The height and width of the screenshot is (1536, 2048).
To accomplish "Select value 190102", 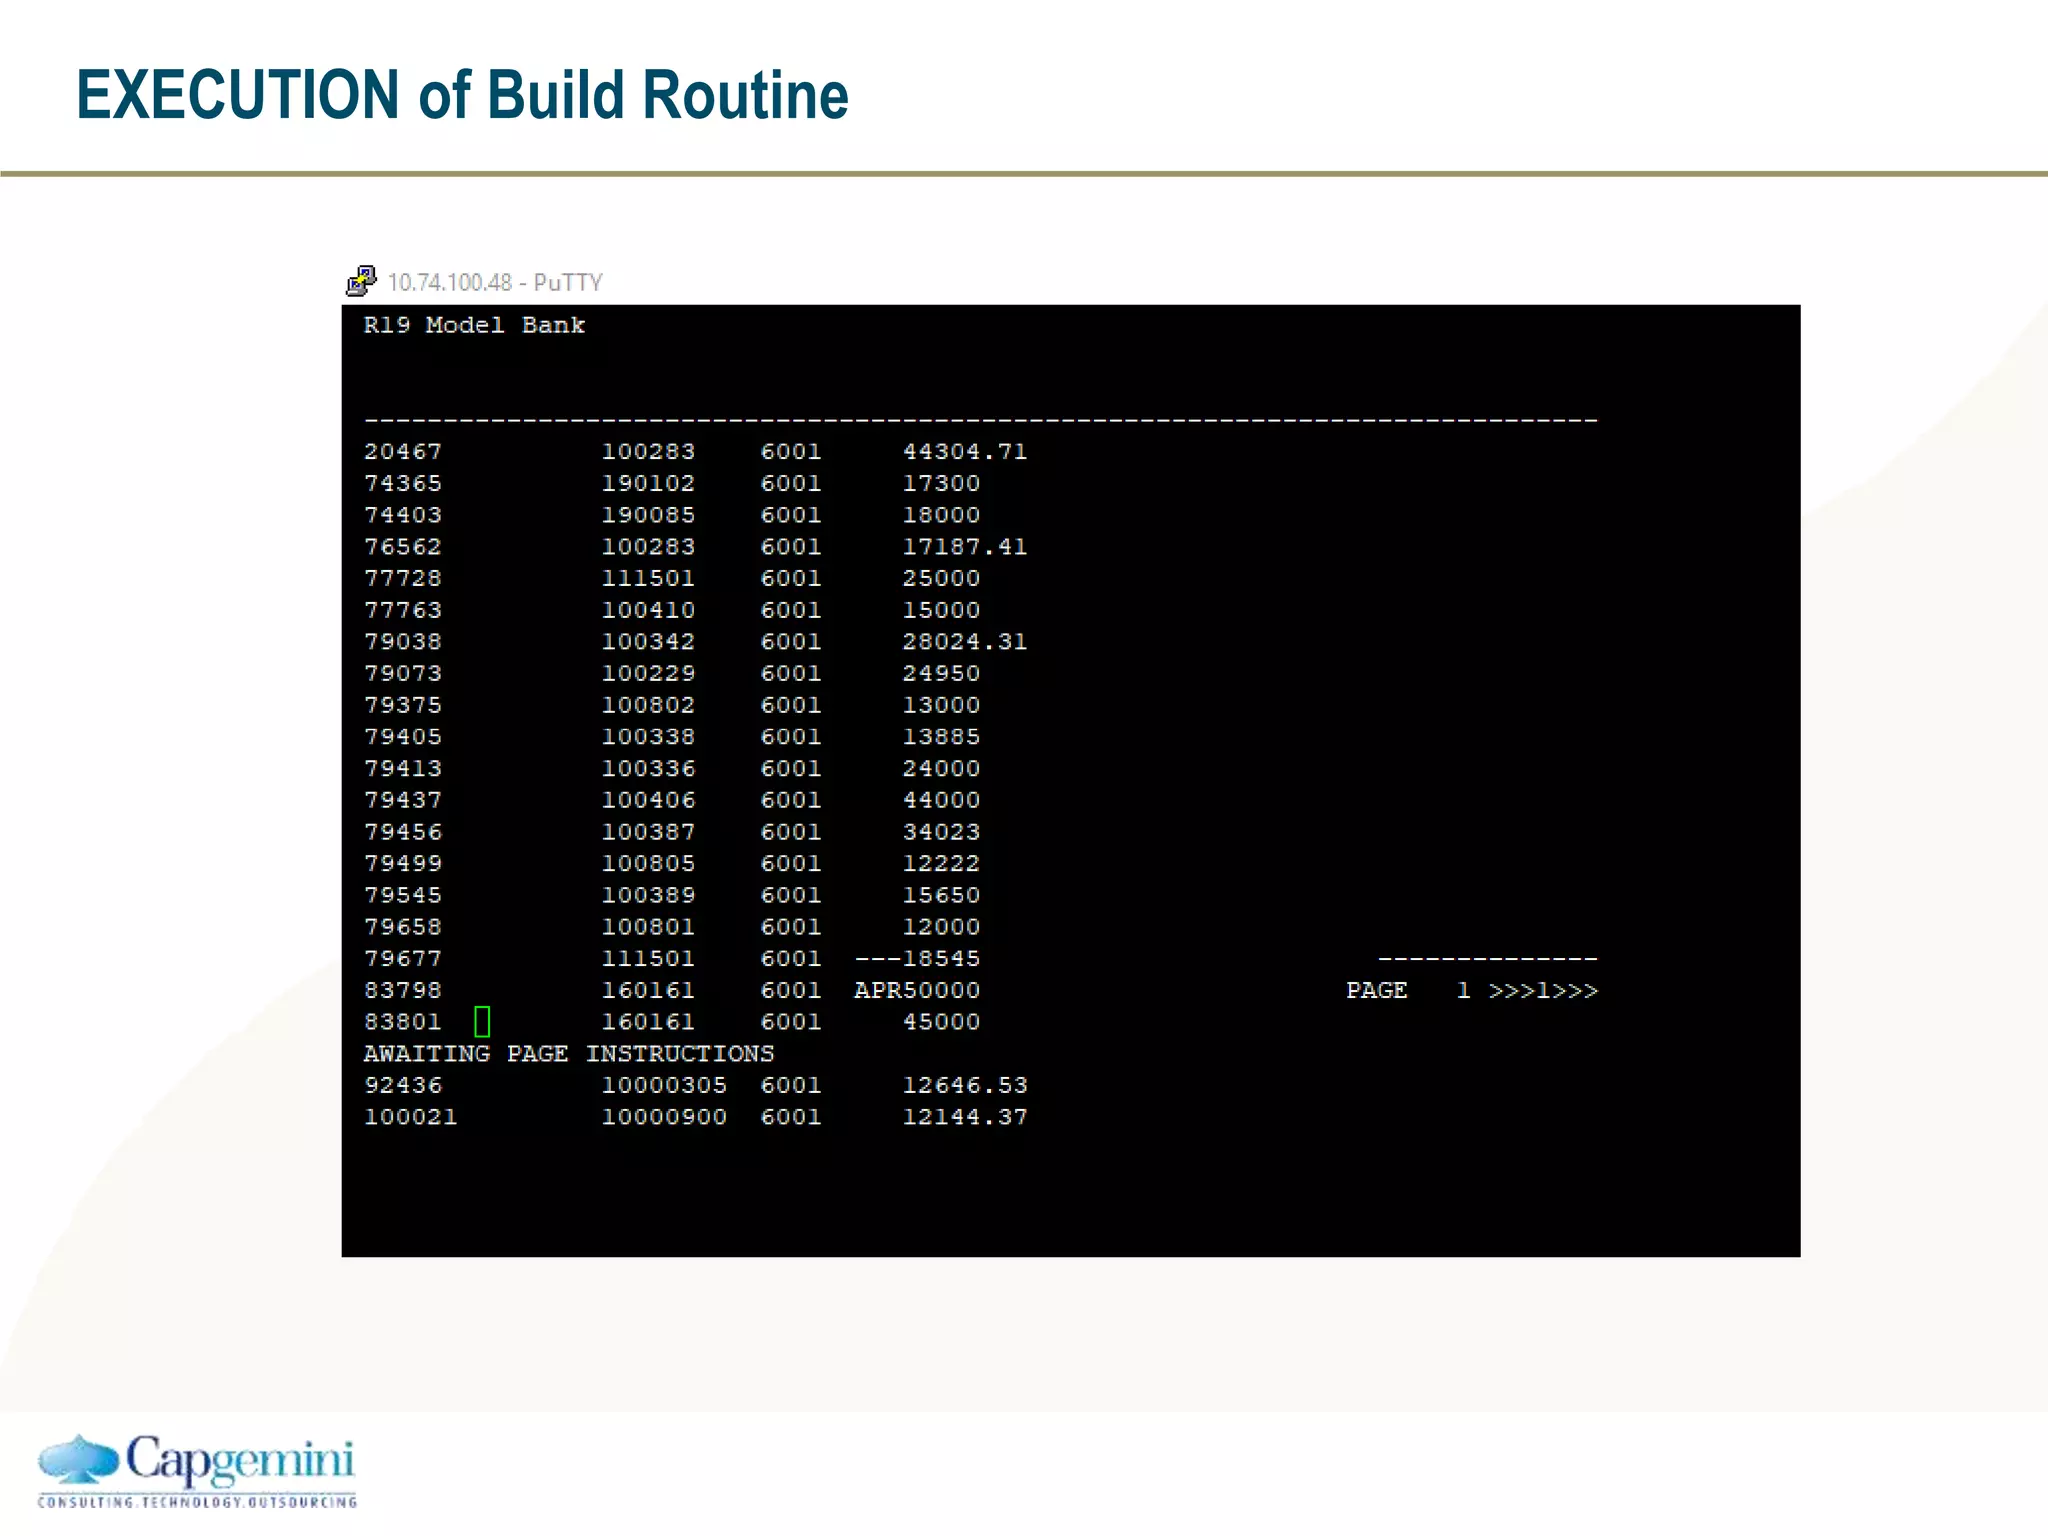I will coord(648,484).
